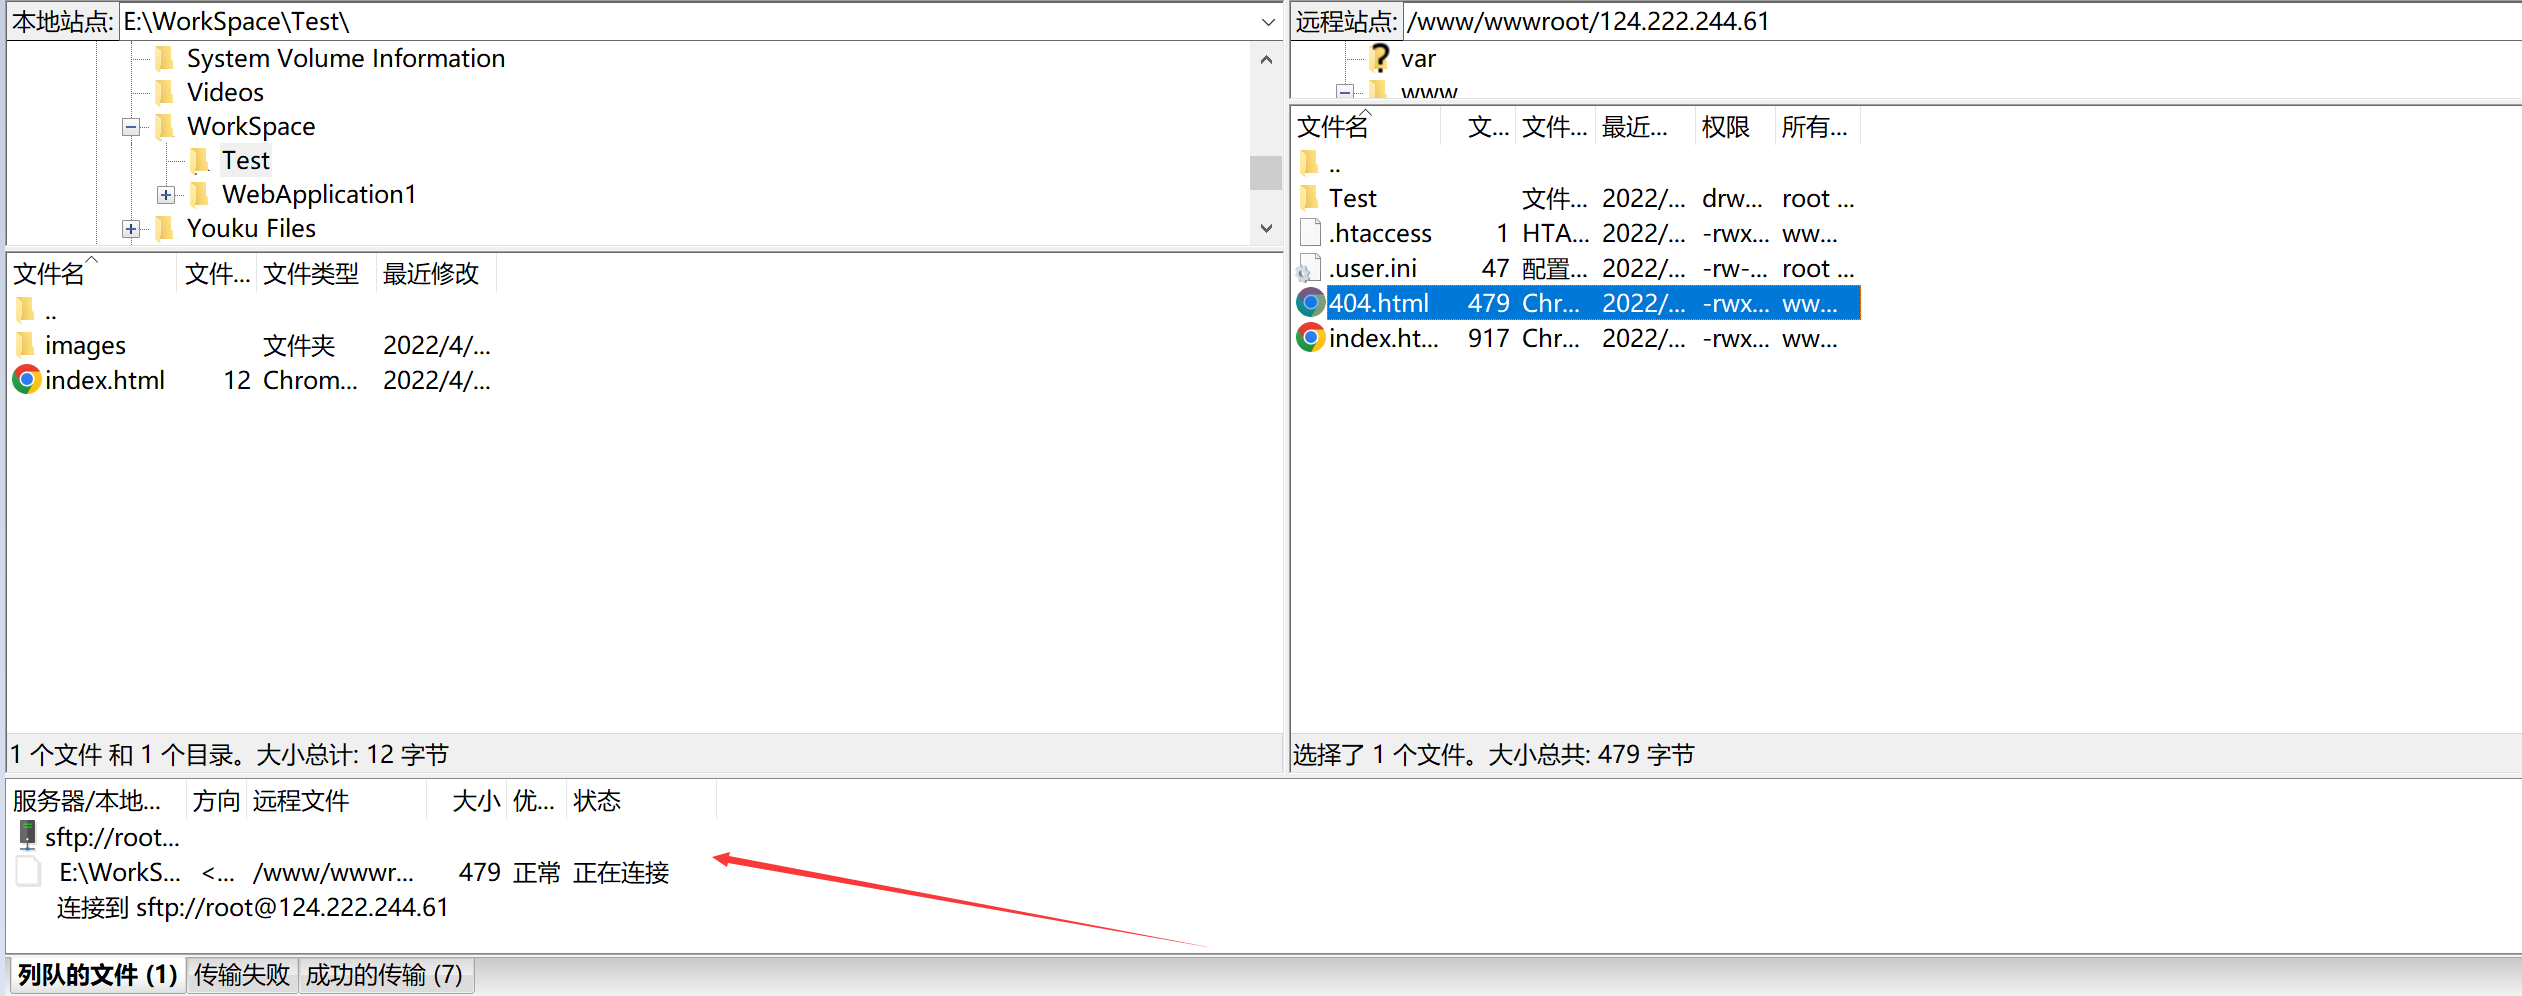This screenshot has height=996, width=2522.
Task: Select WorkSpace in the local folder tree
Action: tap(251, 126)
